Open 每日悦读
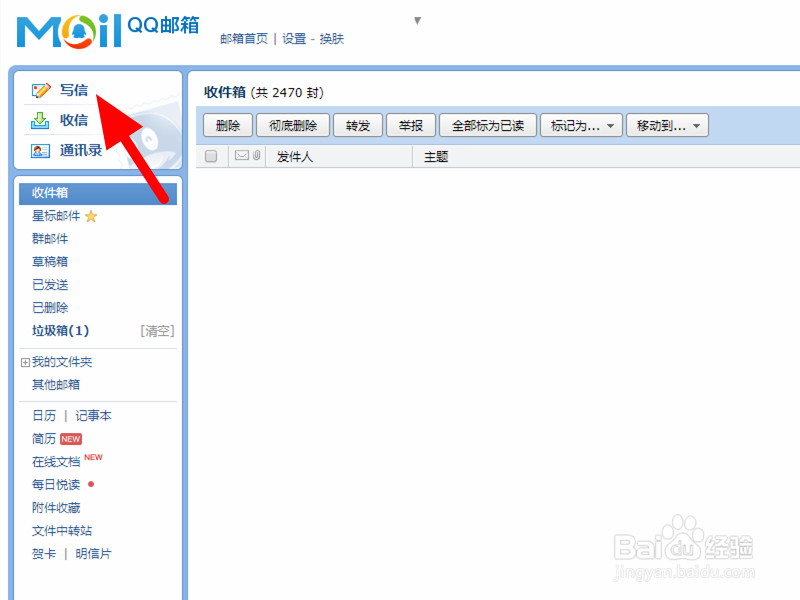The height and width of the screenshot is (600, 800). tap(56, 485)
